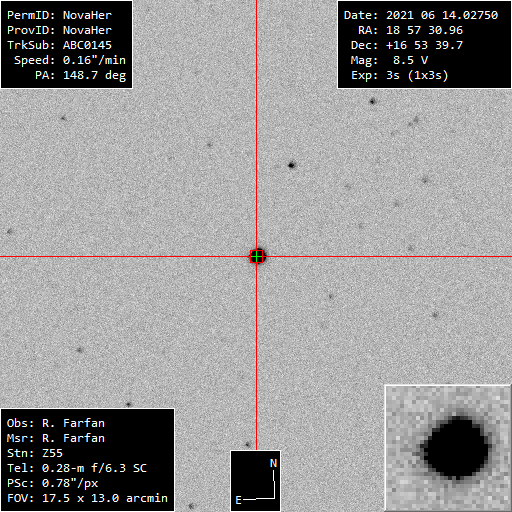This screenshot has height=512, width=512.
Task: Click the N label in the compass box
Action: pos(273,463)
